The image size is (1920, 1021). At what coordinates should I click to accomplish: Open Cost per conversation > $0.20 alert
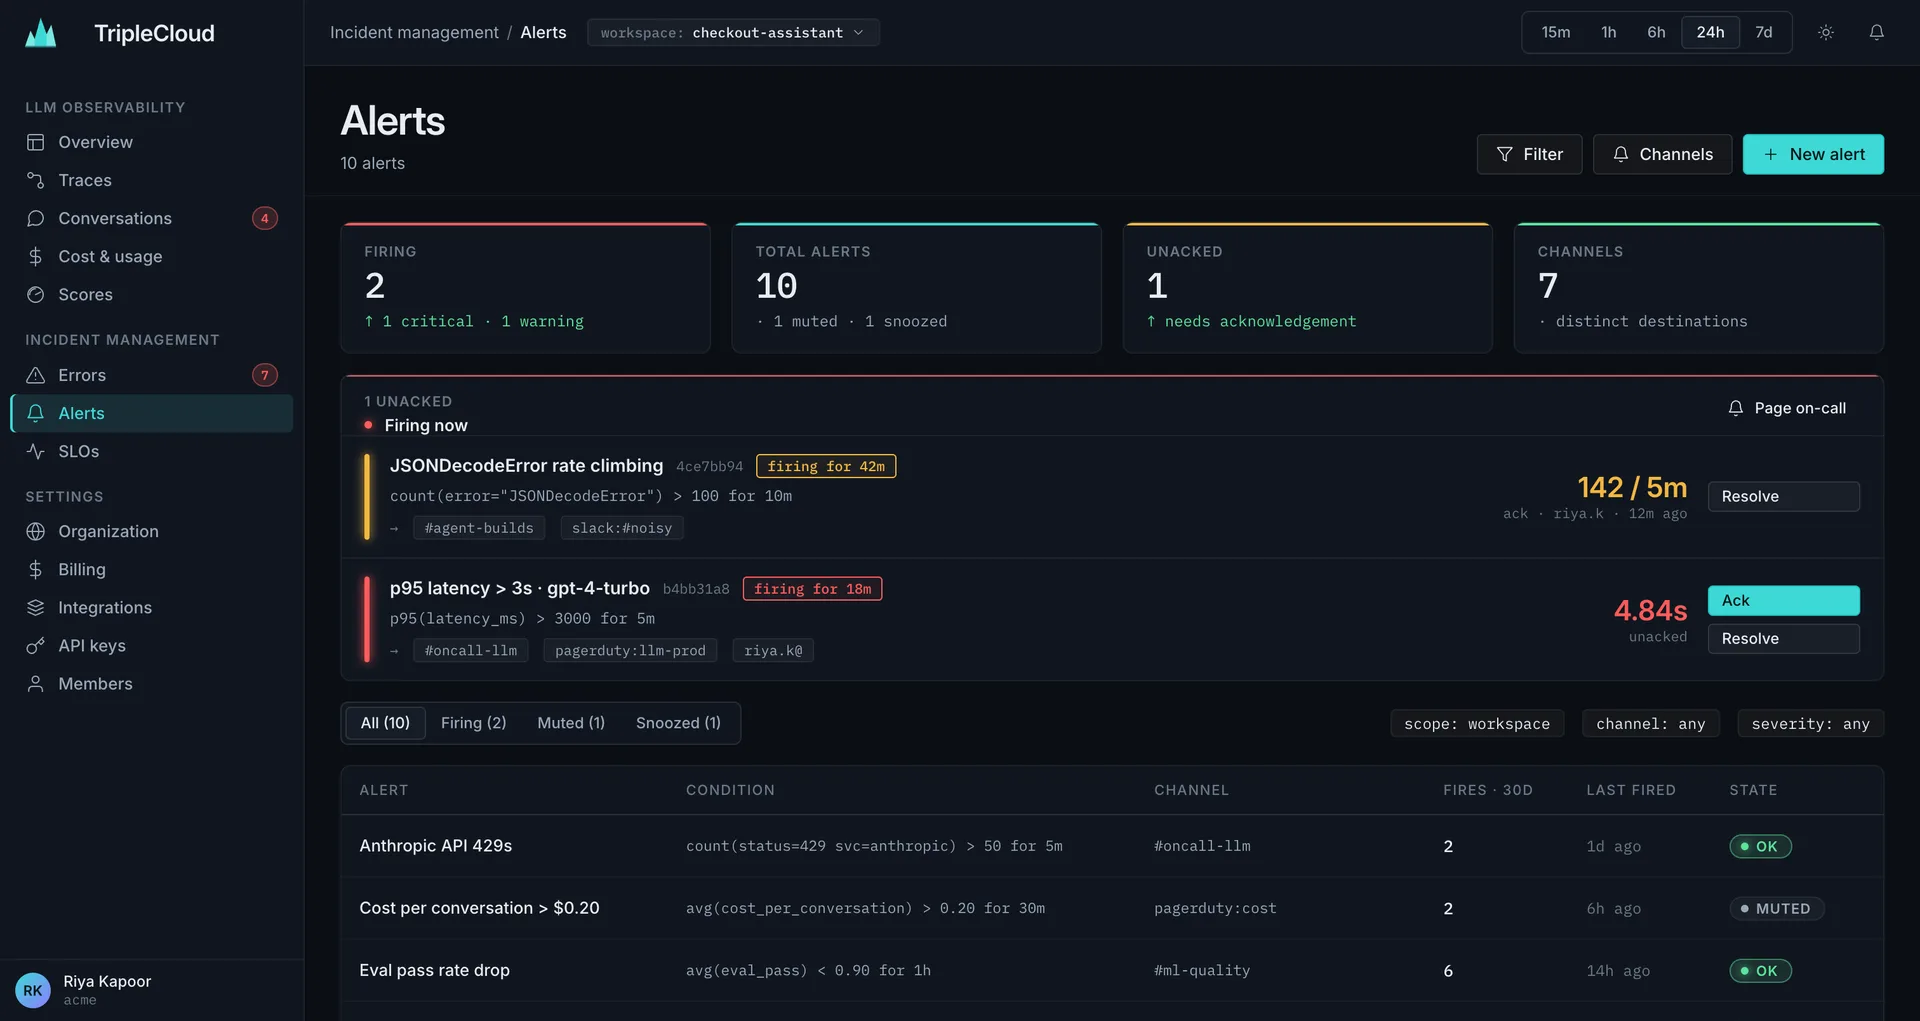pyautogui.click(x=1112, y=908)
